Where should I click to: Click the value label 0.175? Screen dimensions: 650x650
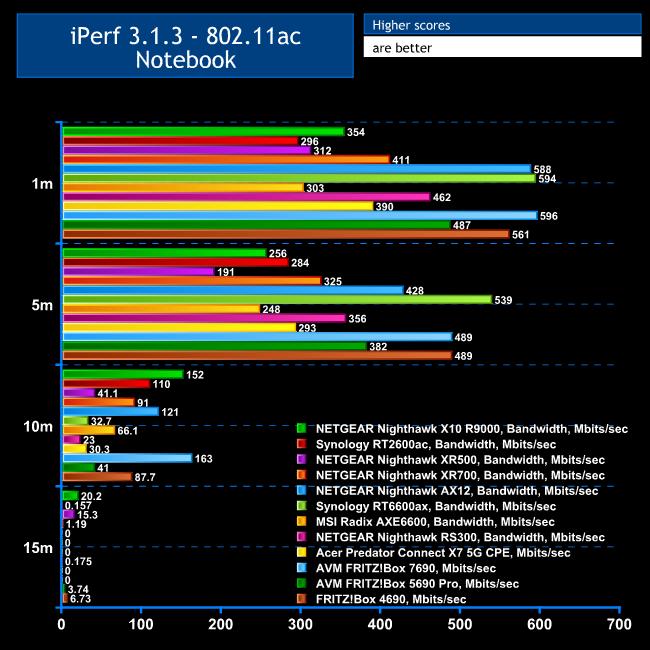[x=78, y=562]
